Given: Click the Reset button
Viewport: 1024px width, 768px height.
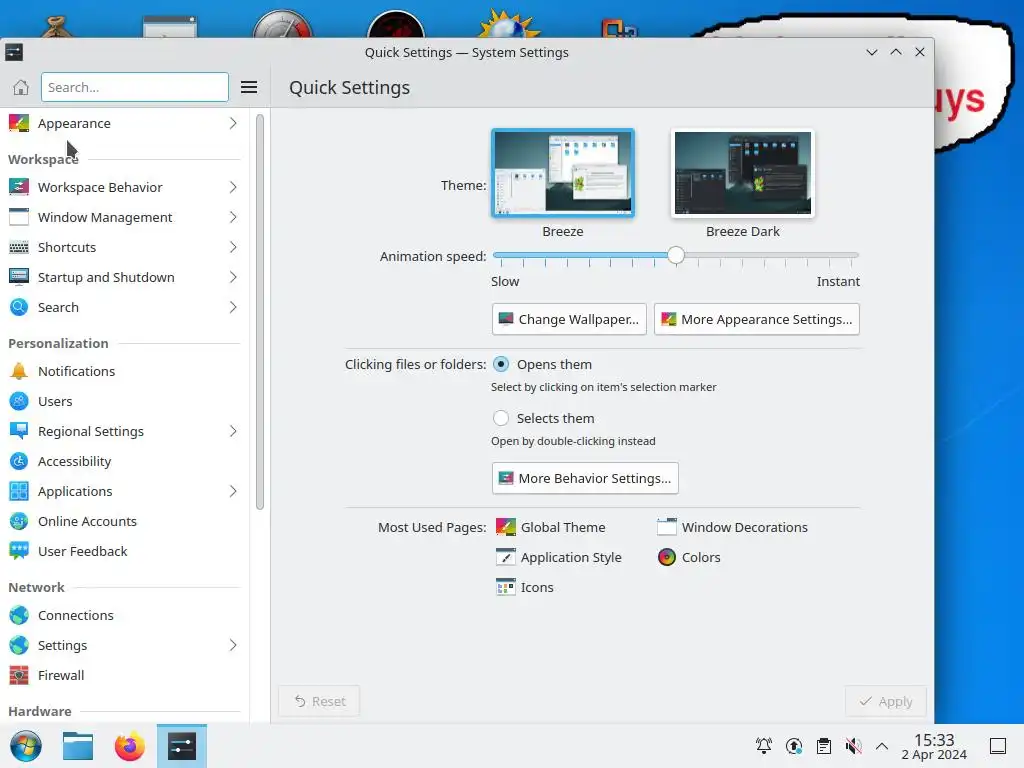Looking at the screenshot, I should [x=319, y=701].
